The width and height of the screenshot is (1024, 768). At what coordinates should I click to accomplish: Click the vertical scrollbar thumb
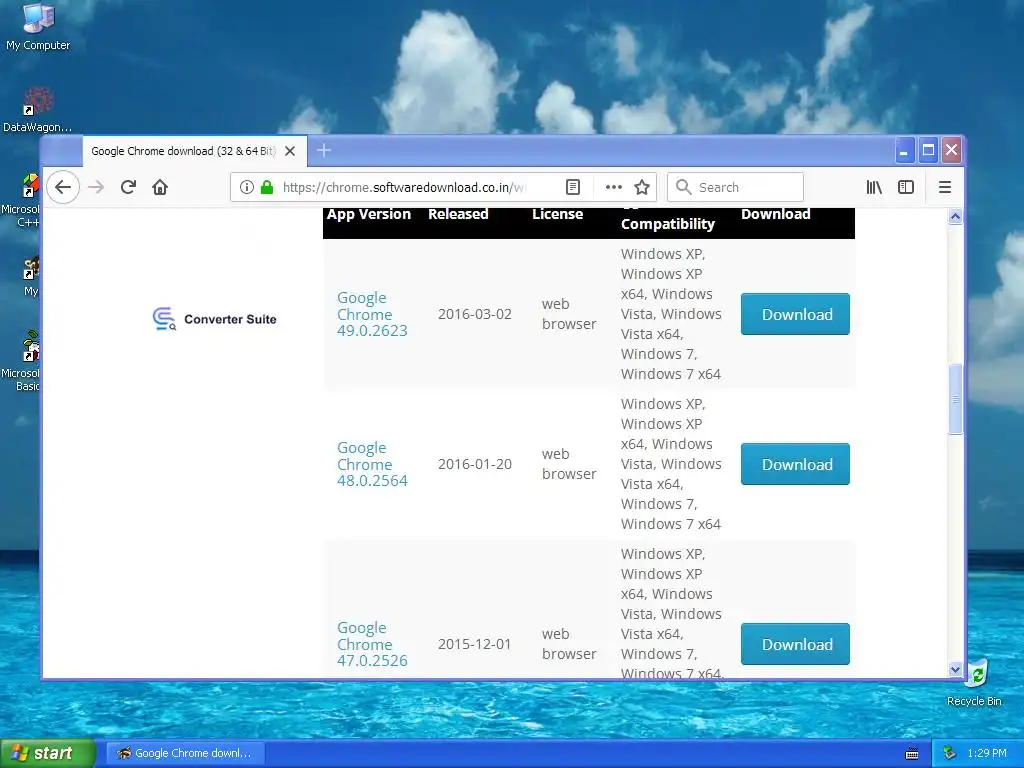(x=955, y=398)
